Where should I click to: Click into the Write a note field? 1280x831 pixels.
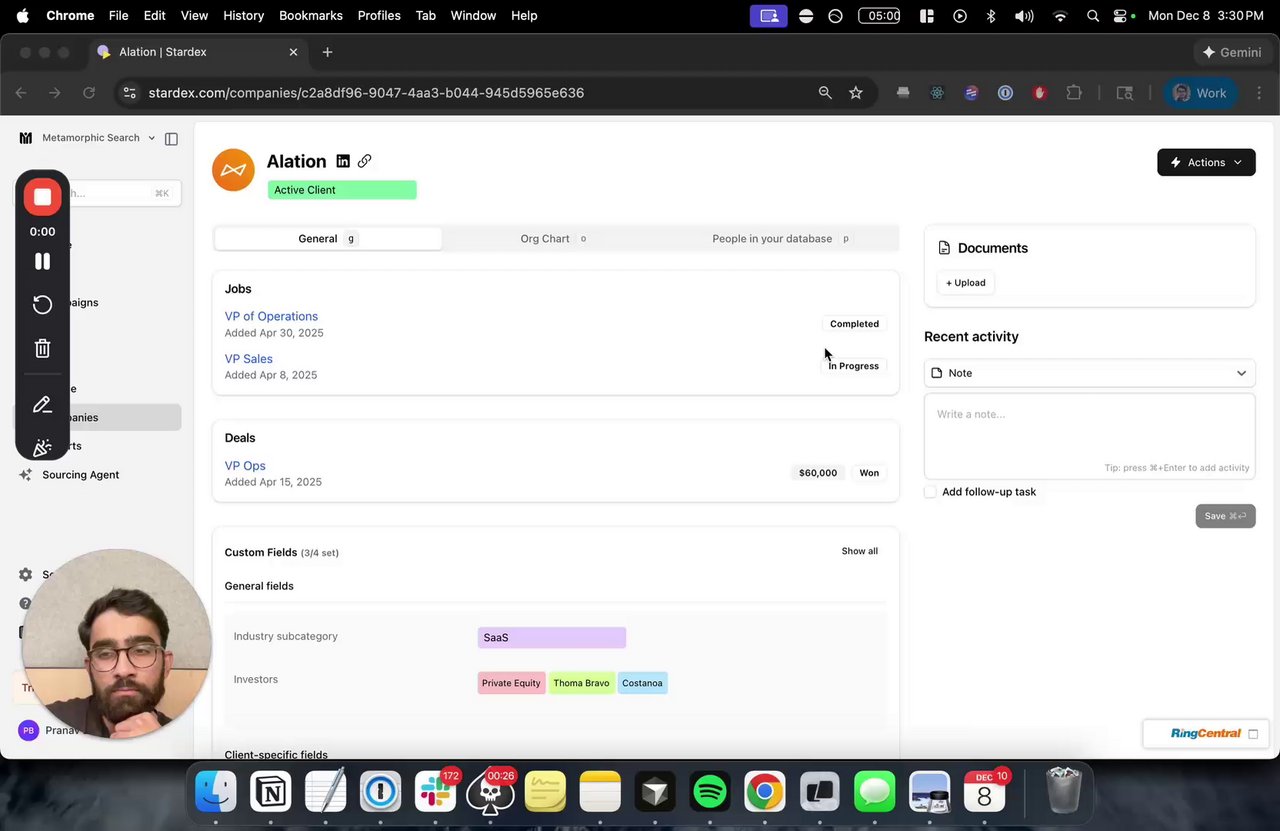click(x=1089, y=435)
